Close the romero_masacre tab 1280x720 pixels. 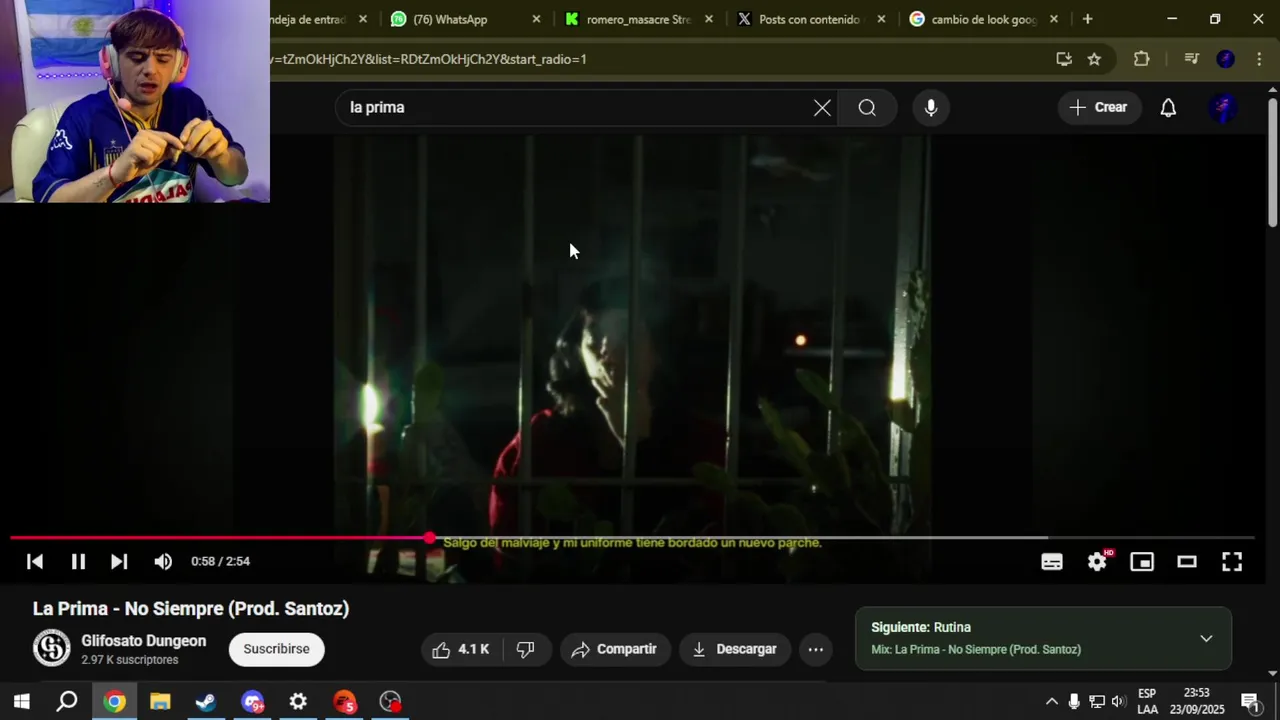pos(709,19)
